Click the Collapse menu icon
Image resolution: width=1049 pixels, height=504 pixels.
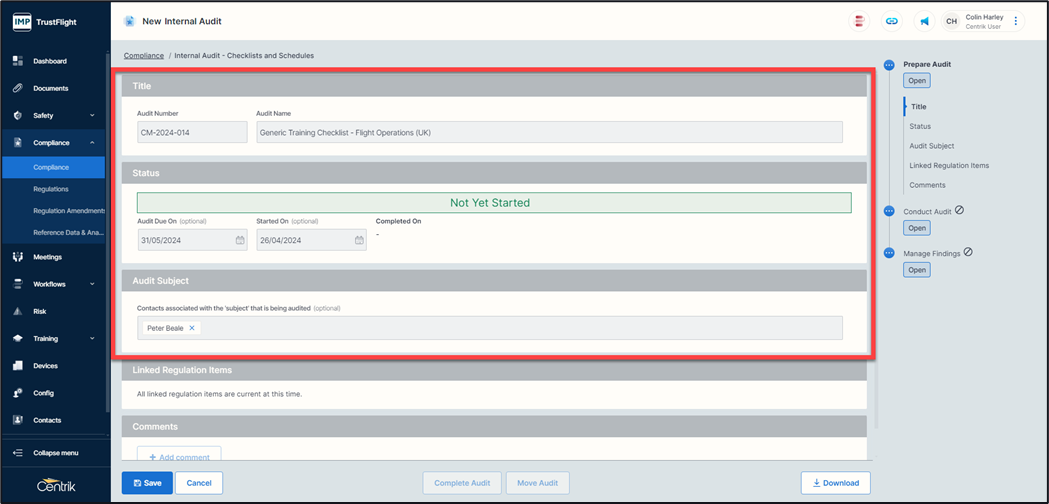(18, 453)
